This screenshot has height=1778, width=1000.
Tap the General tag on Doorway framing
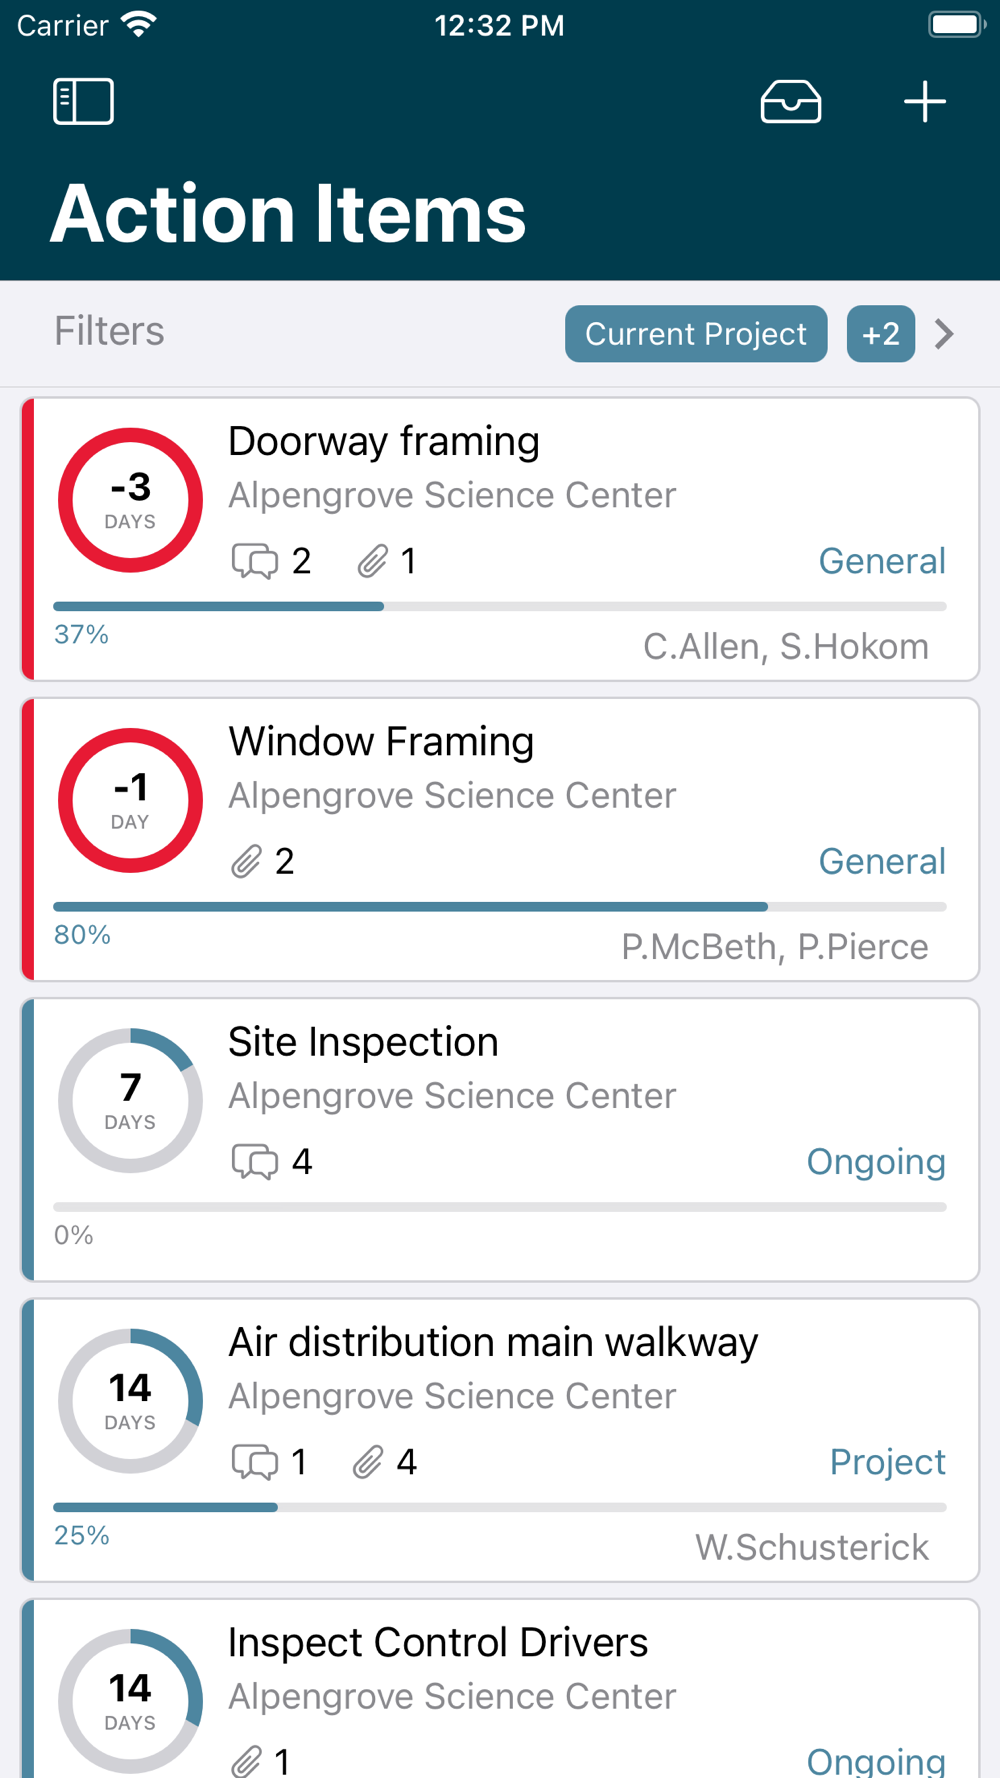[x=881, y=561]
